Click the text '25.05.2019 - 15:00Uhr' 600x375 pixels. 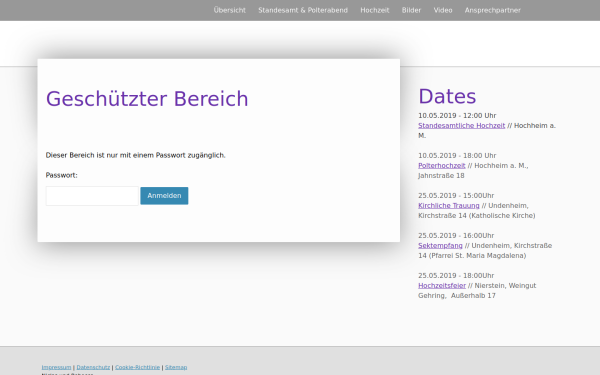click(x=456, y=196)
